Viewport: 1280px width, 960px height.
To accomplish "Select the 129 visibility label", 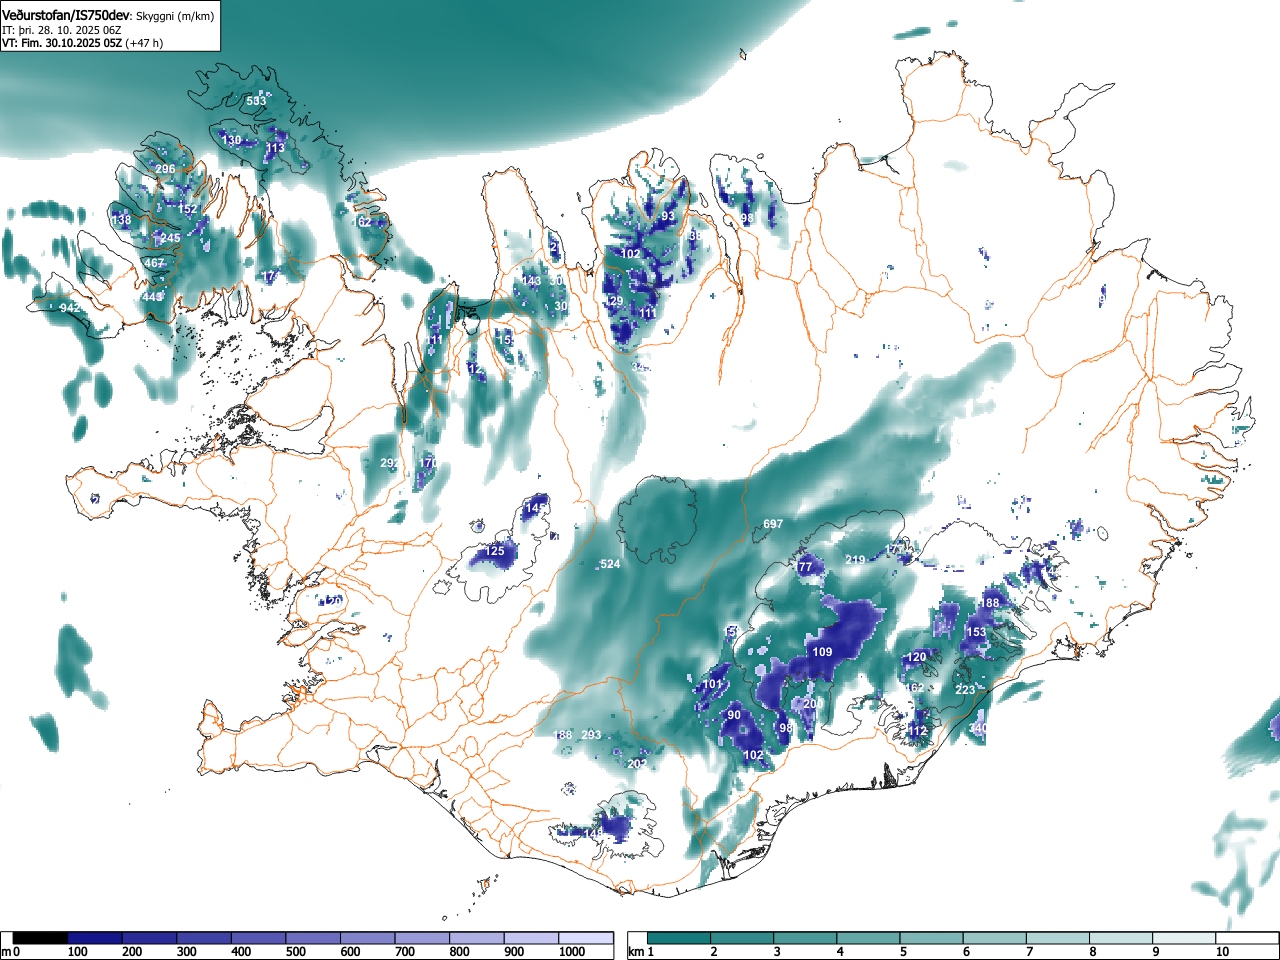I will 613,301.
